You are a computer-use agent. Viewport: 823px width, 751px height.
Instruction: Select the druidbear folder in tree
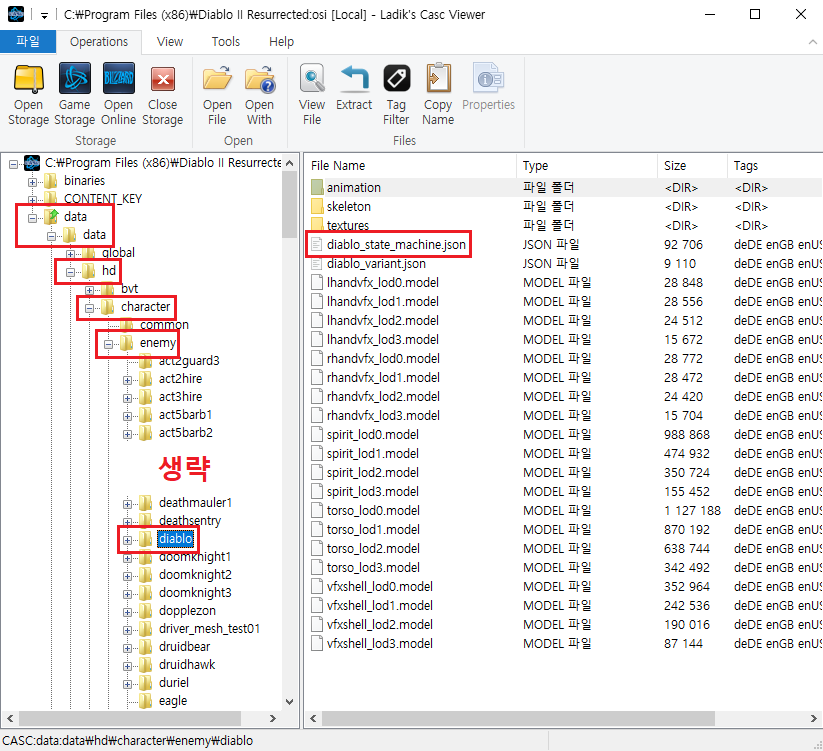point(184,647)
